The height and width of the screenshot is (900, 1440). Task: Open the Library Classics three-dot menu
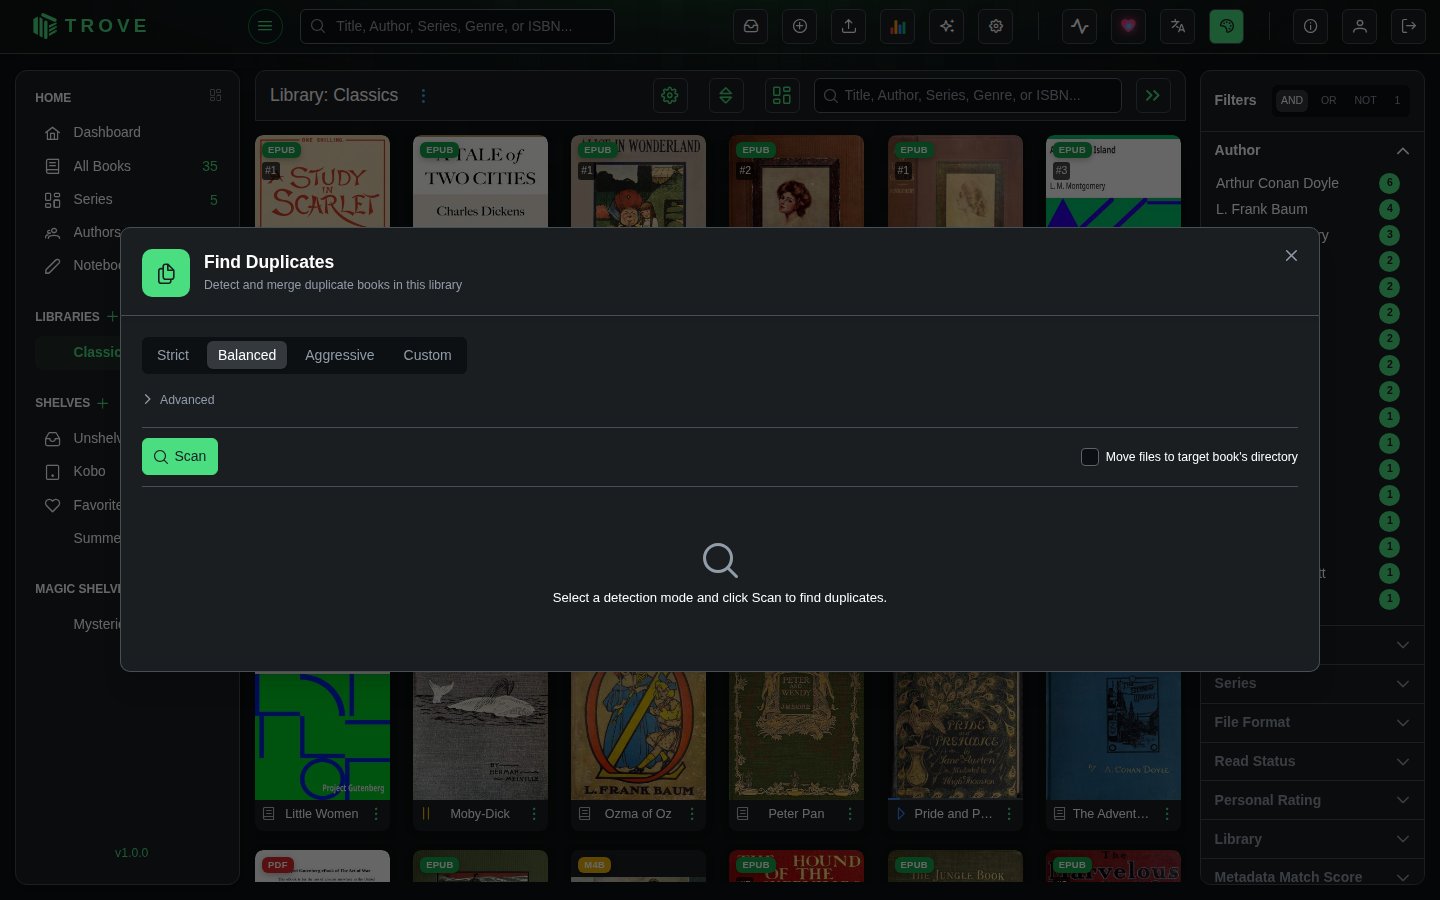pos(423,96)
